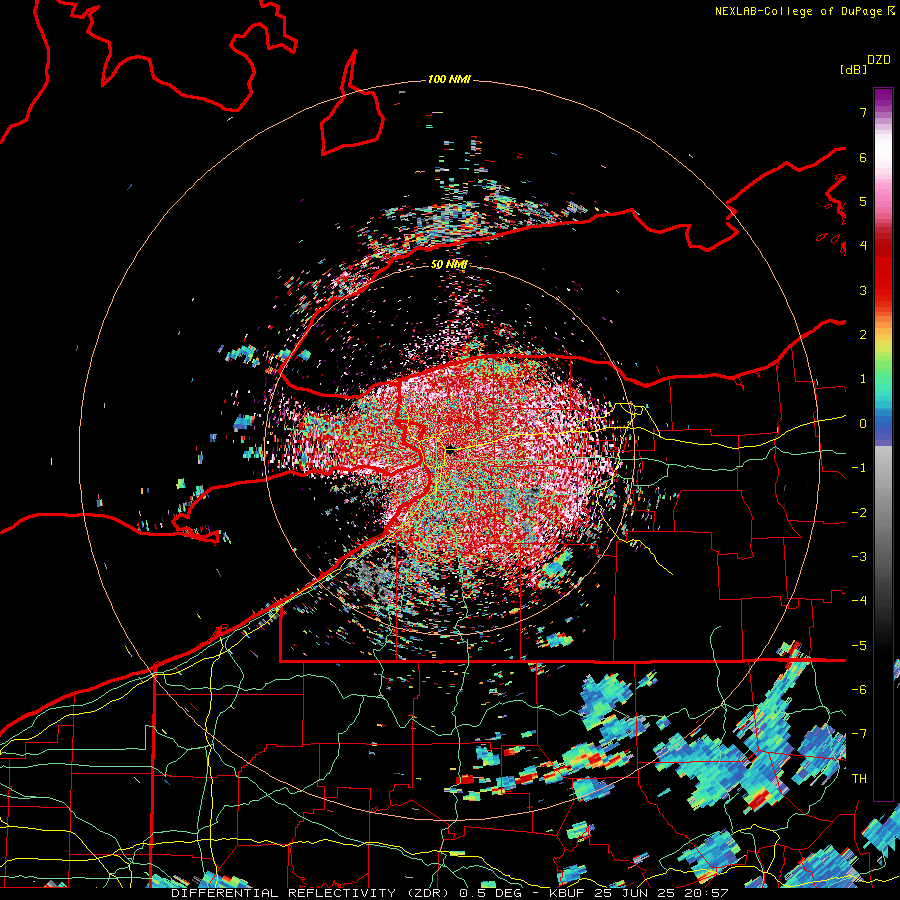Click the DZD legend title
The width and height of the screenshot is (900, 900).
pos(879,60)
